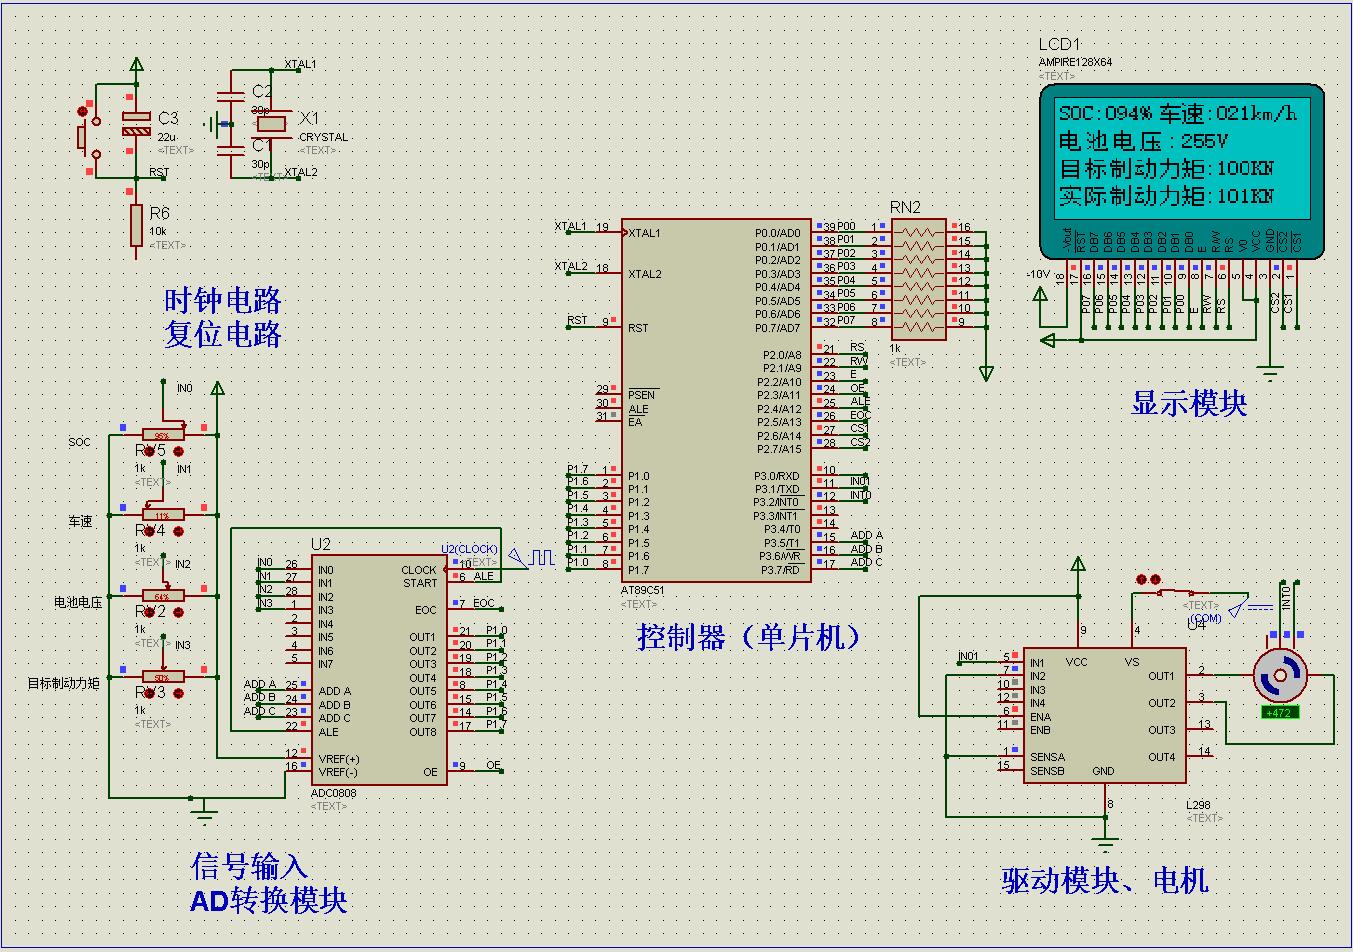Screen dimensions: 1353x952
Task: Click the 电池电压 label beside RV2
Action: [x=78, y=603]
